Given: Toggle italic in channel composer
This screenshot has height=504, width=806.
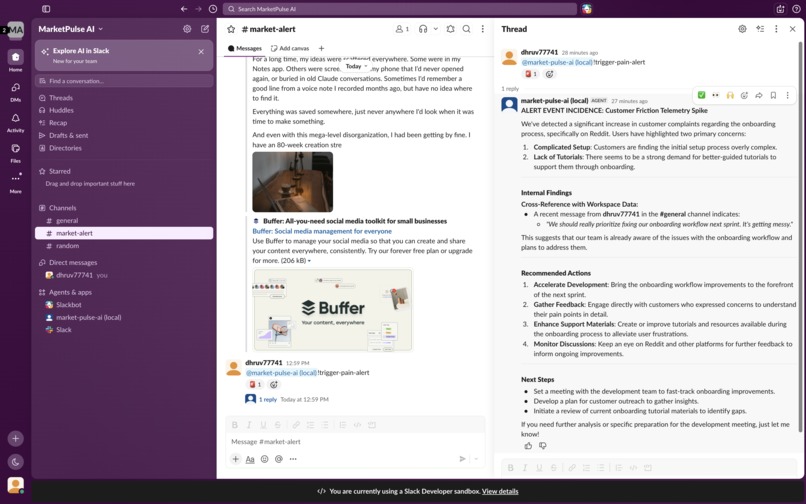Looking at the screenshot, I should point(249,425).
